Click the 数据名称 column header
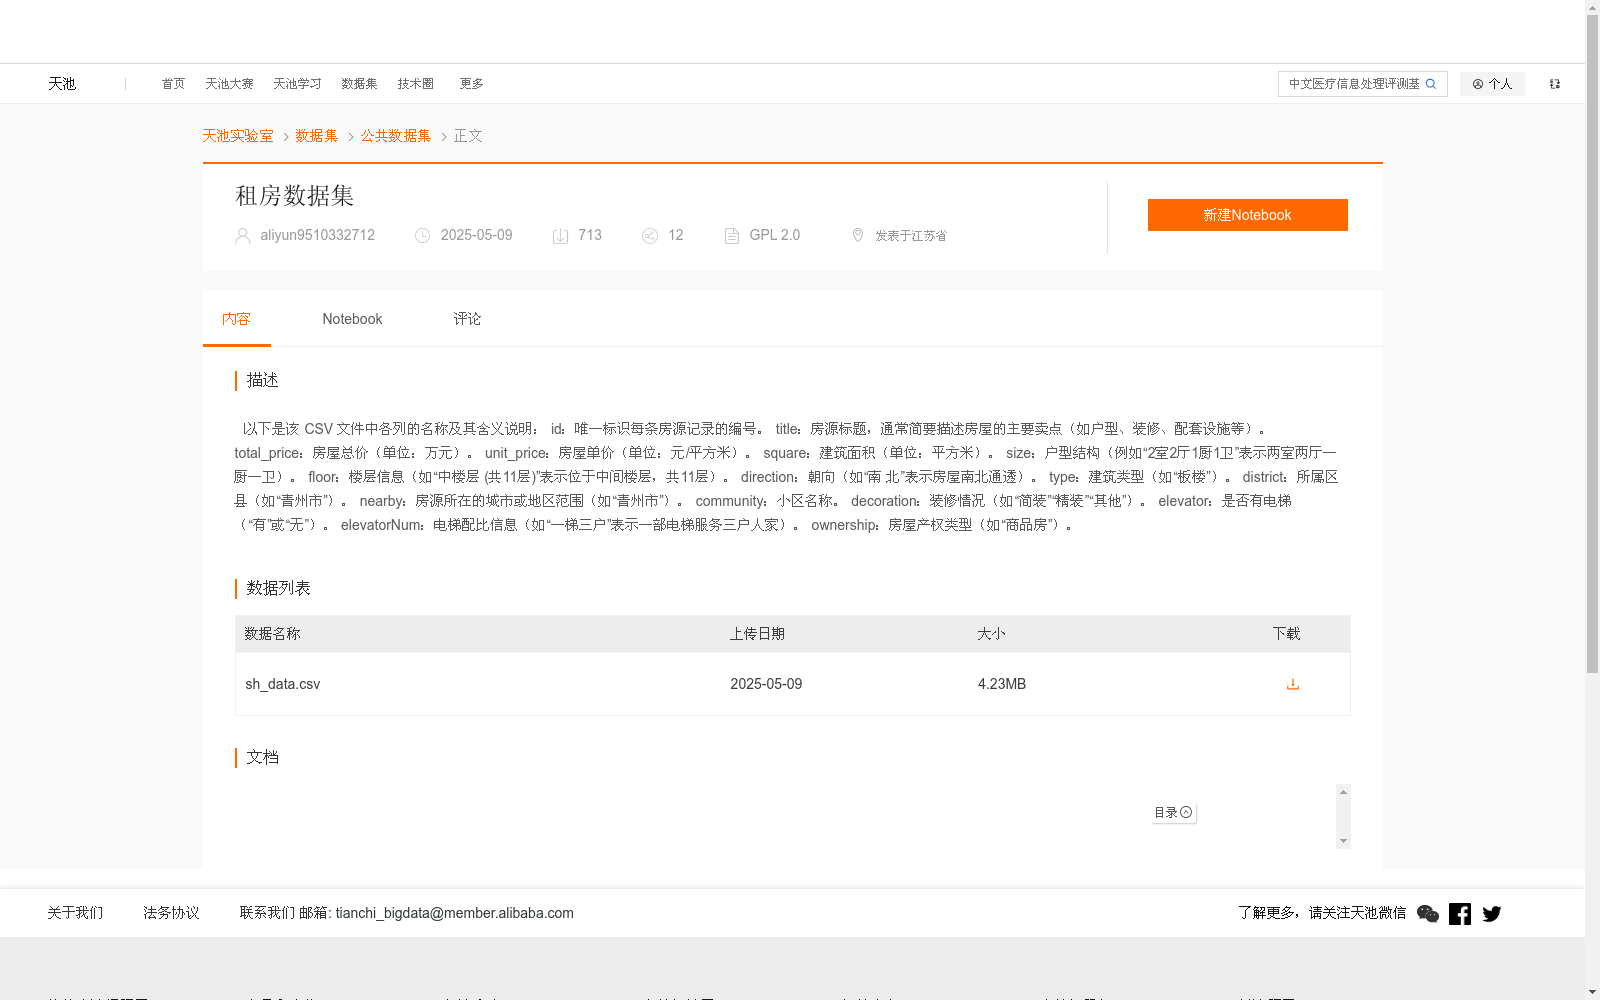Image resolution: width=1600 pixels, height=1000 pixels. (x=273, y=634)
